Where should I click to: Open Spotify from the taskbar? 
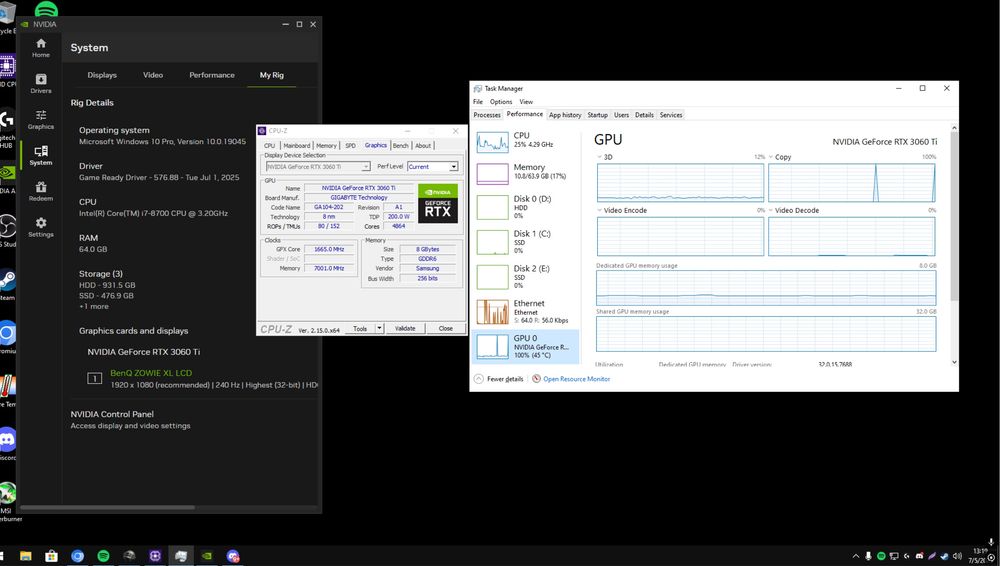tap(103, 556)
